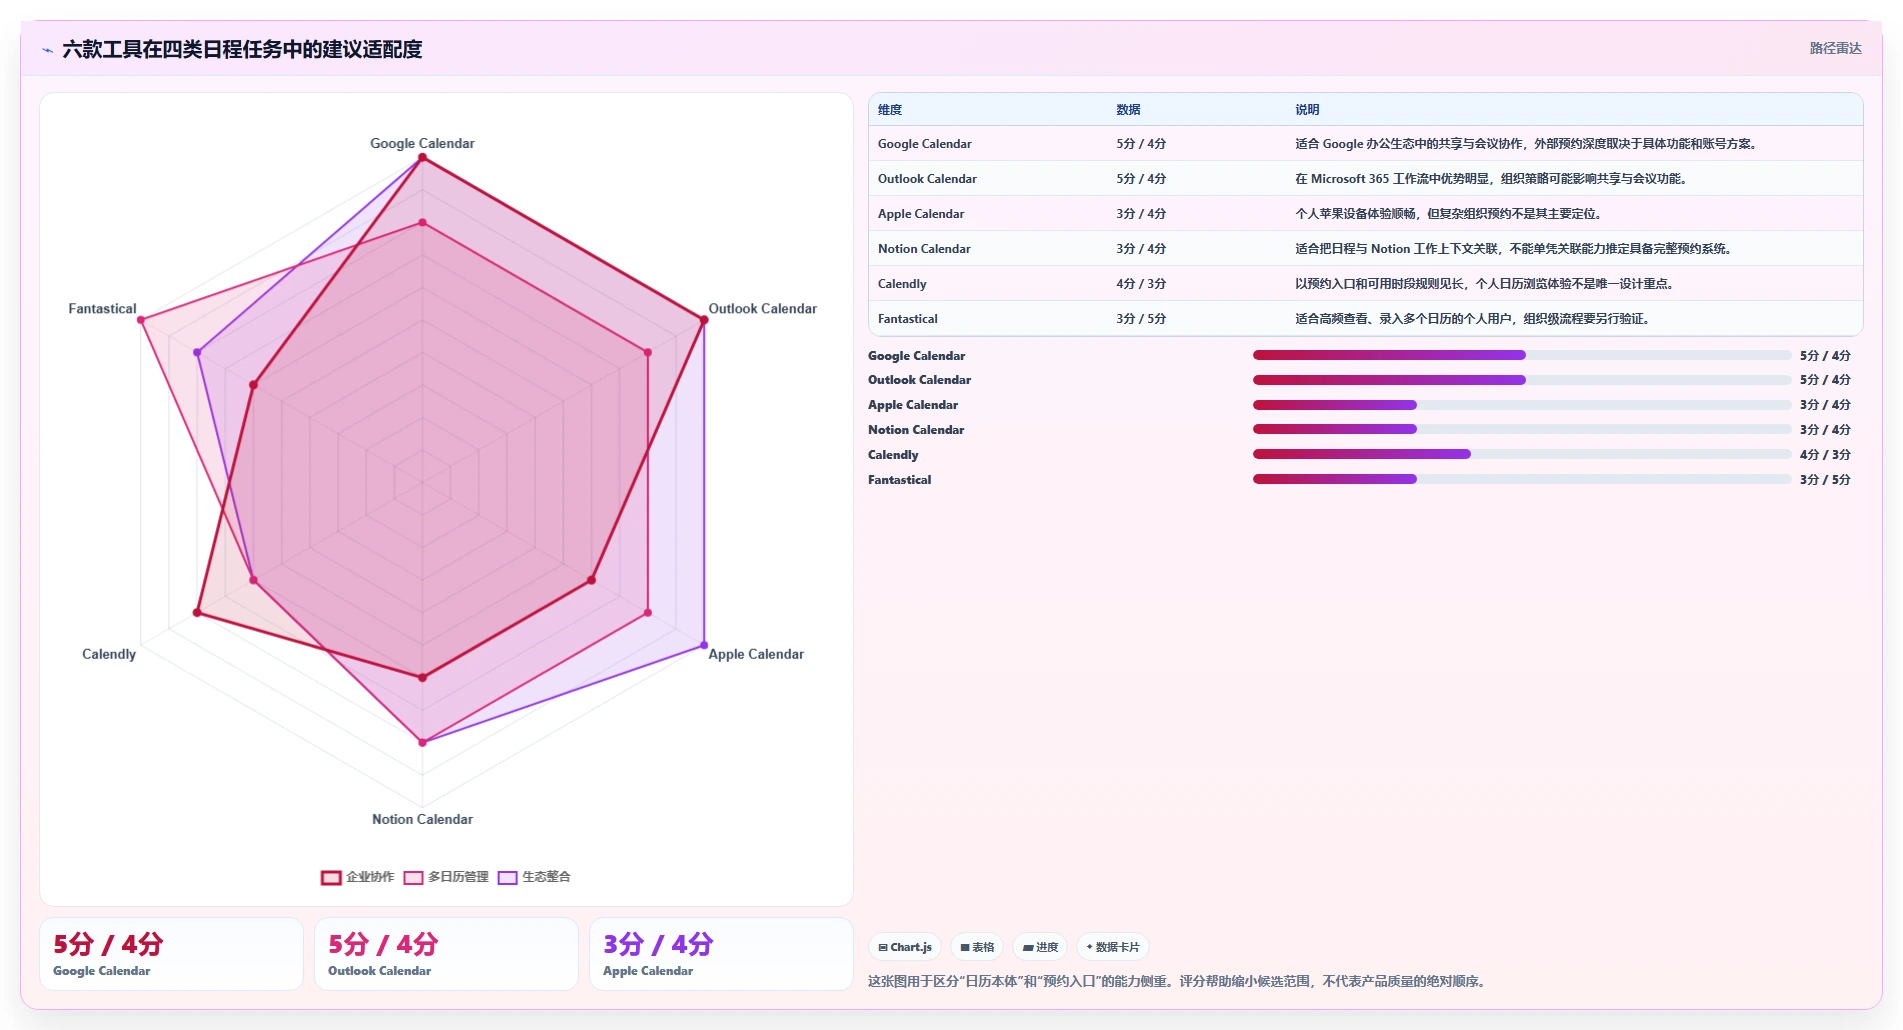This screenshot has height=1030, width=1903.
Task: Click the outermost red point on the Calendly axis
Action: [x=197, y=613]
